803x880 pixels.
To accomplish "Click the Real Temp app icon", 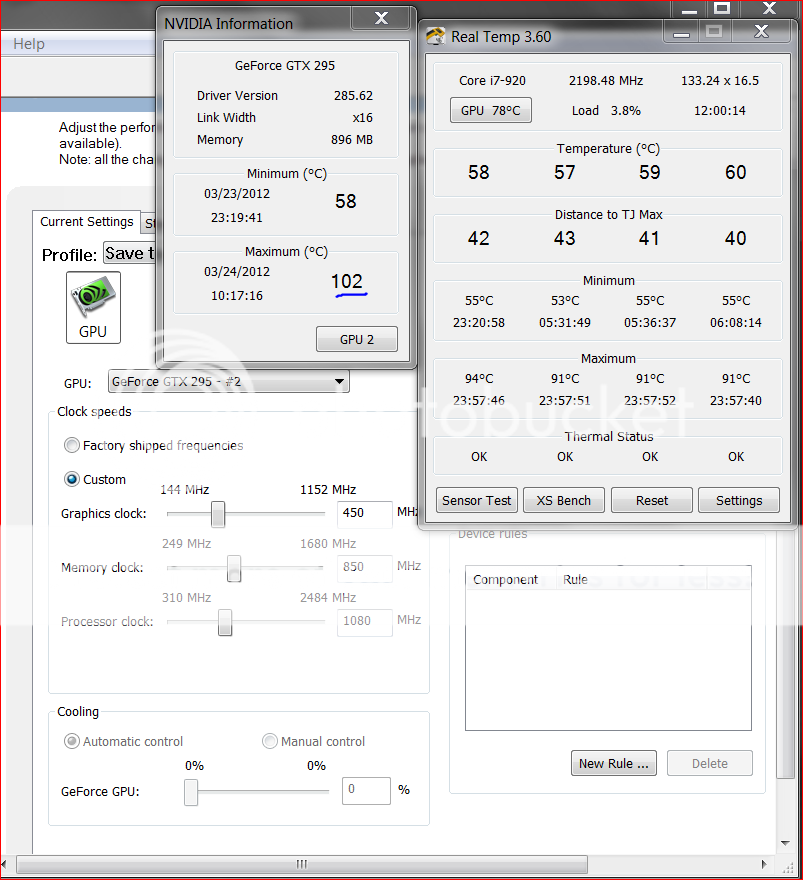I will [x=436, y=37].
